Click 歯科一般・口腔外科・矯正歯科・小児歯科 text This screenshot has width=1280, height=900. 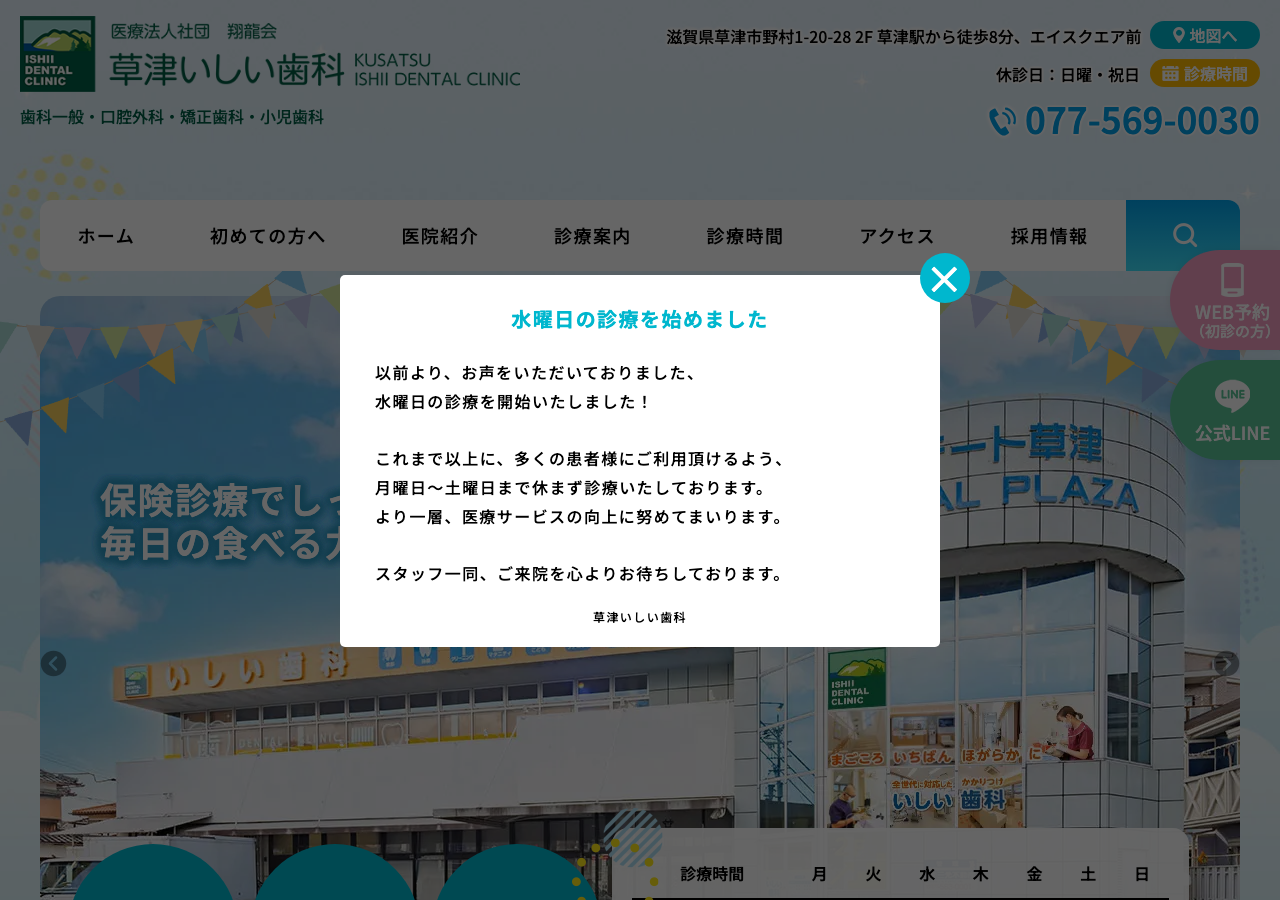click(x=172, y=117)
